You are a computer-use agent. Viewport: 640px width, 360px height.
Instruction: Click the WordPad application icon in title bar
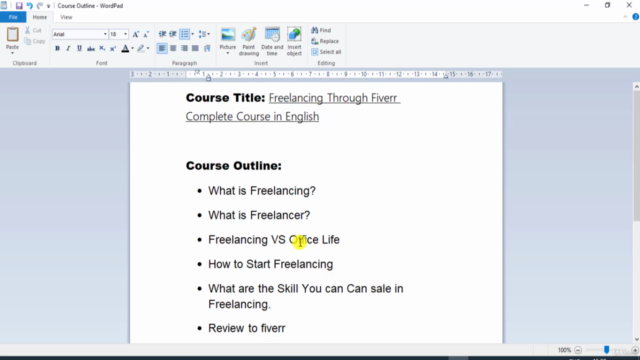point(4,5)
